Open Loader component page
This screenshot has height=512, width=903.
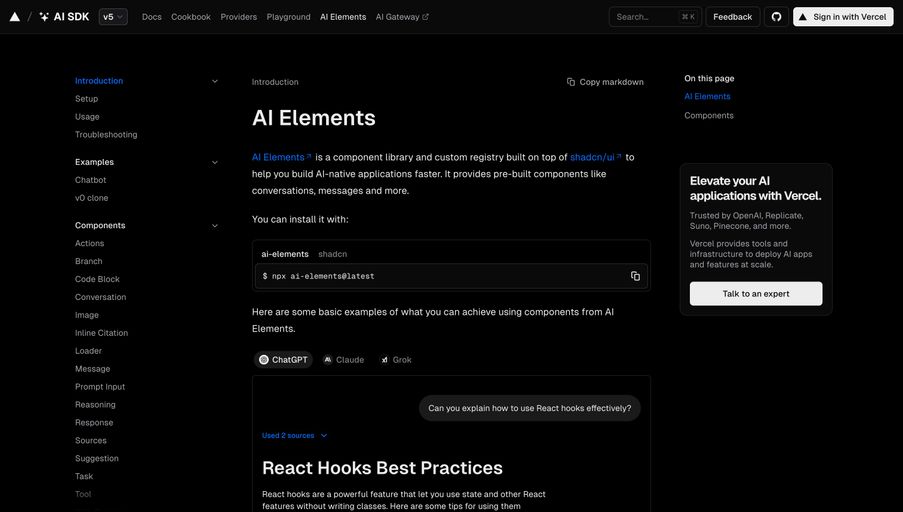click(88, 351)
